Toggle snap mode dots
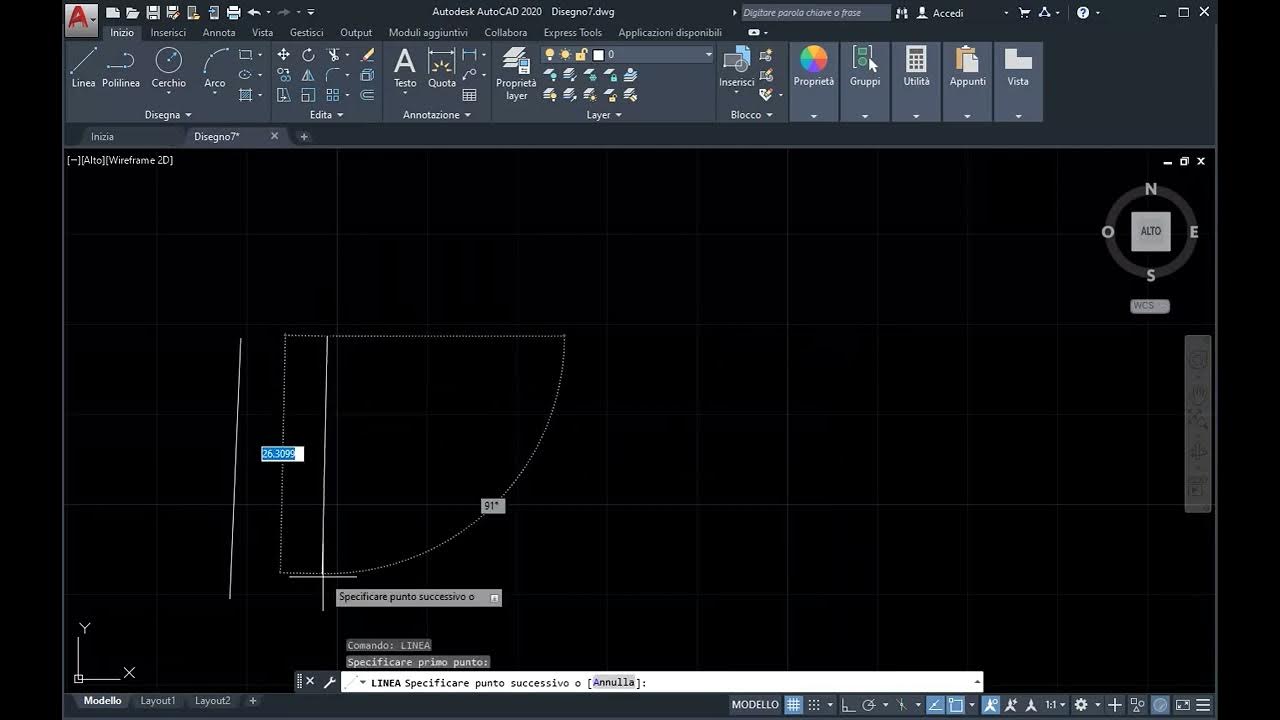Viewport: 1280px width, 720px height. tap(814, 705)
